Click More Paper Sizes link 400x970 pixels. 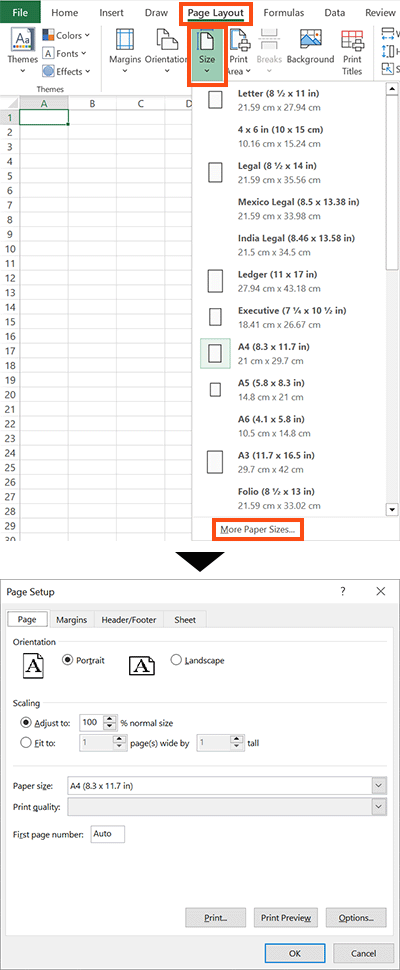(258, 530)
